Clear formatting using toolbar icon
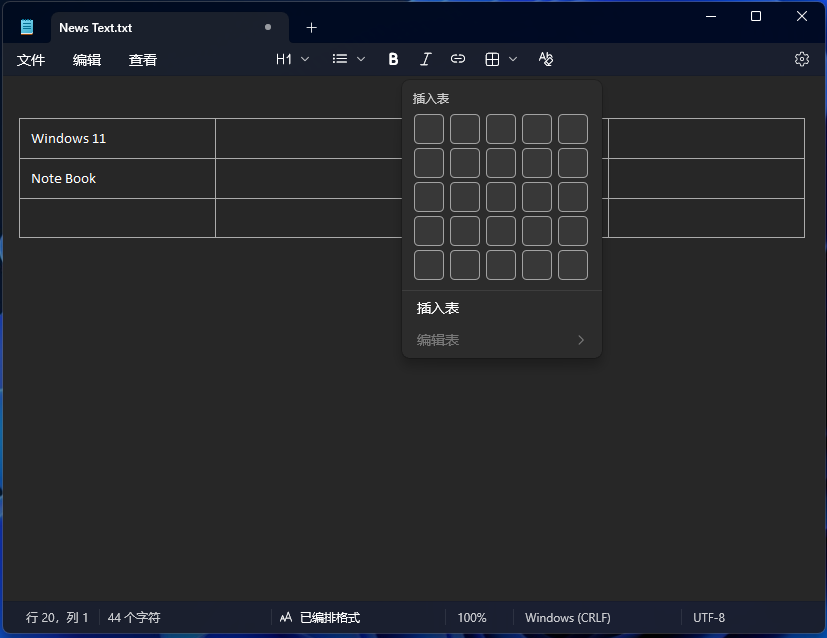 tap(545, 59)
